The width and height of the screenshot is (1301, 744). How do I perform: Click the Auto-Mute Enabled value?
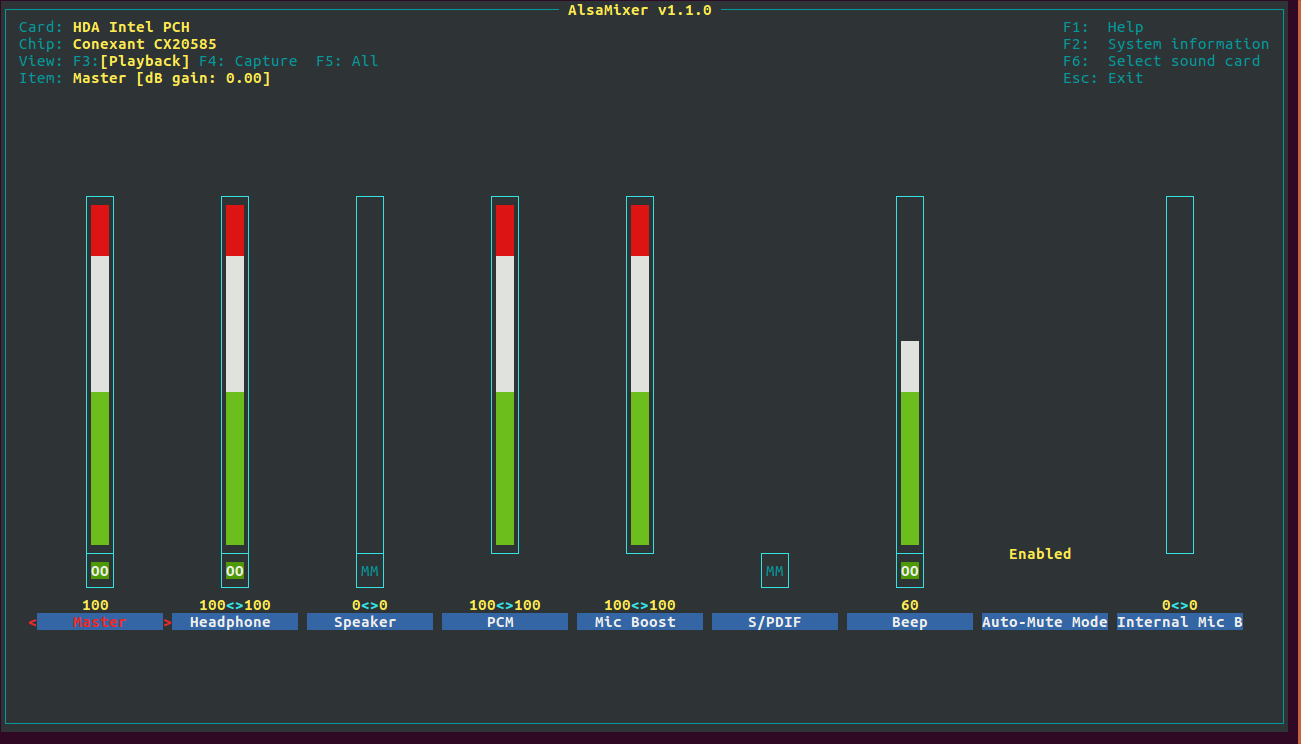pyautogui.click(x=1040, y=554)
